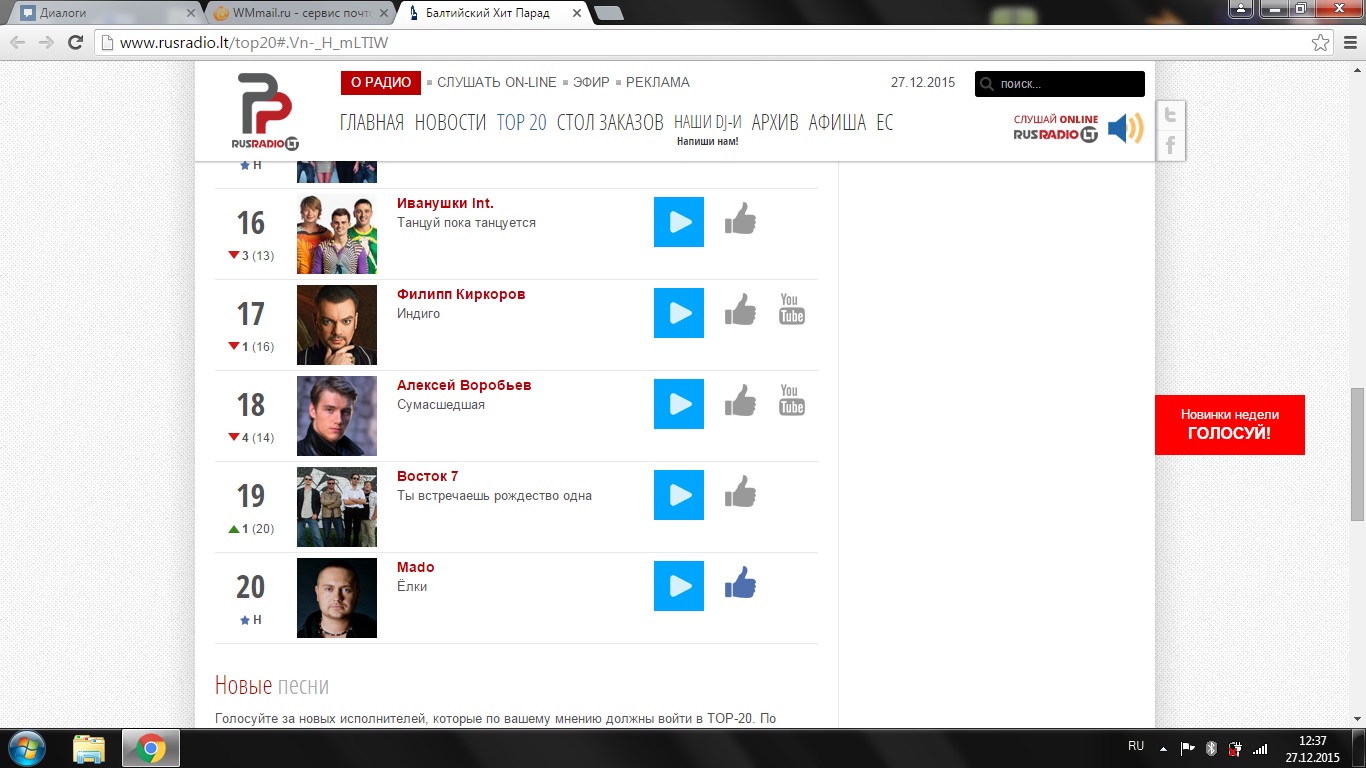
Task: Bookmark page with star icon
Action: (x=1320, y=43)
